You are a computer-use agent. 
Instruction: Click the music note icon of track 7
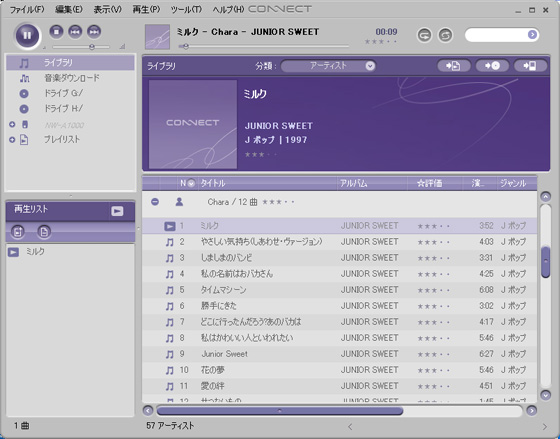(x=170, y=322)
